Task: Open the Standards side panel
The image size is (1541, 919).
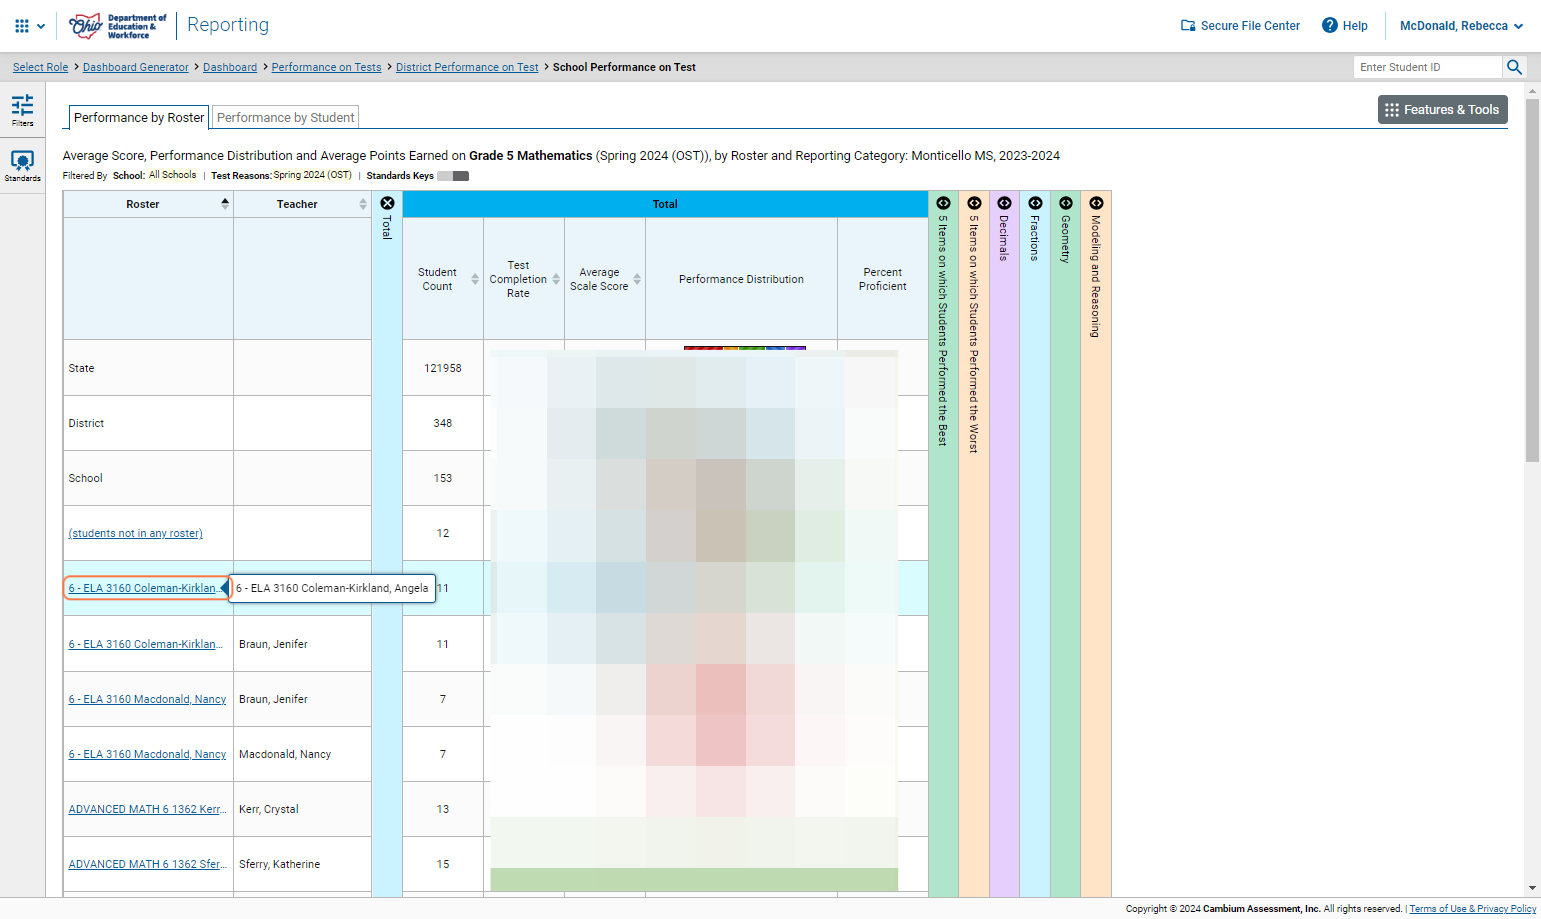Action: 22,166
